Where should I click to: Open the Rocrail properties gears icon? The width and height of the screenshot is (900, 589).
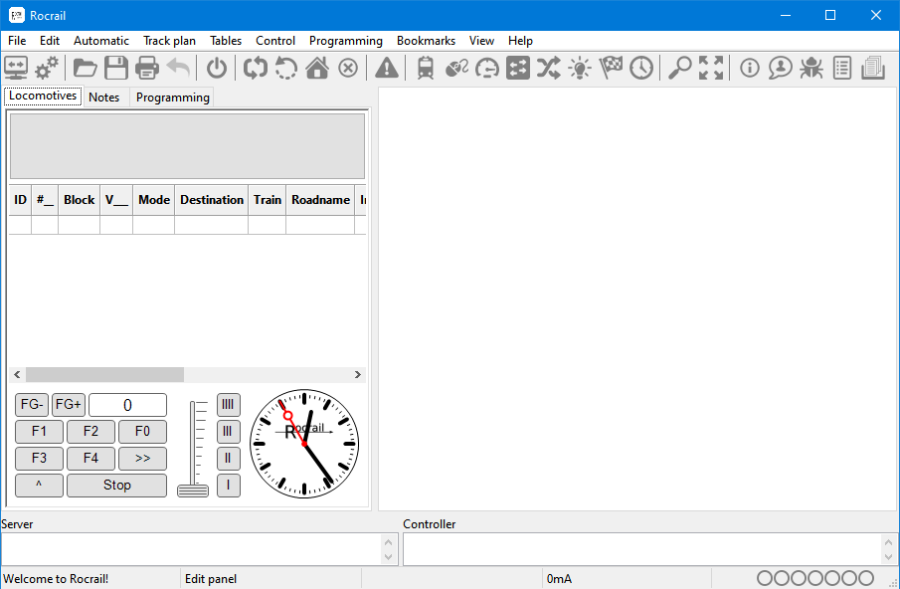tap(44, 67)
